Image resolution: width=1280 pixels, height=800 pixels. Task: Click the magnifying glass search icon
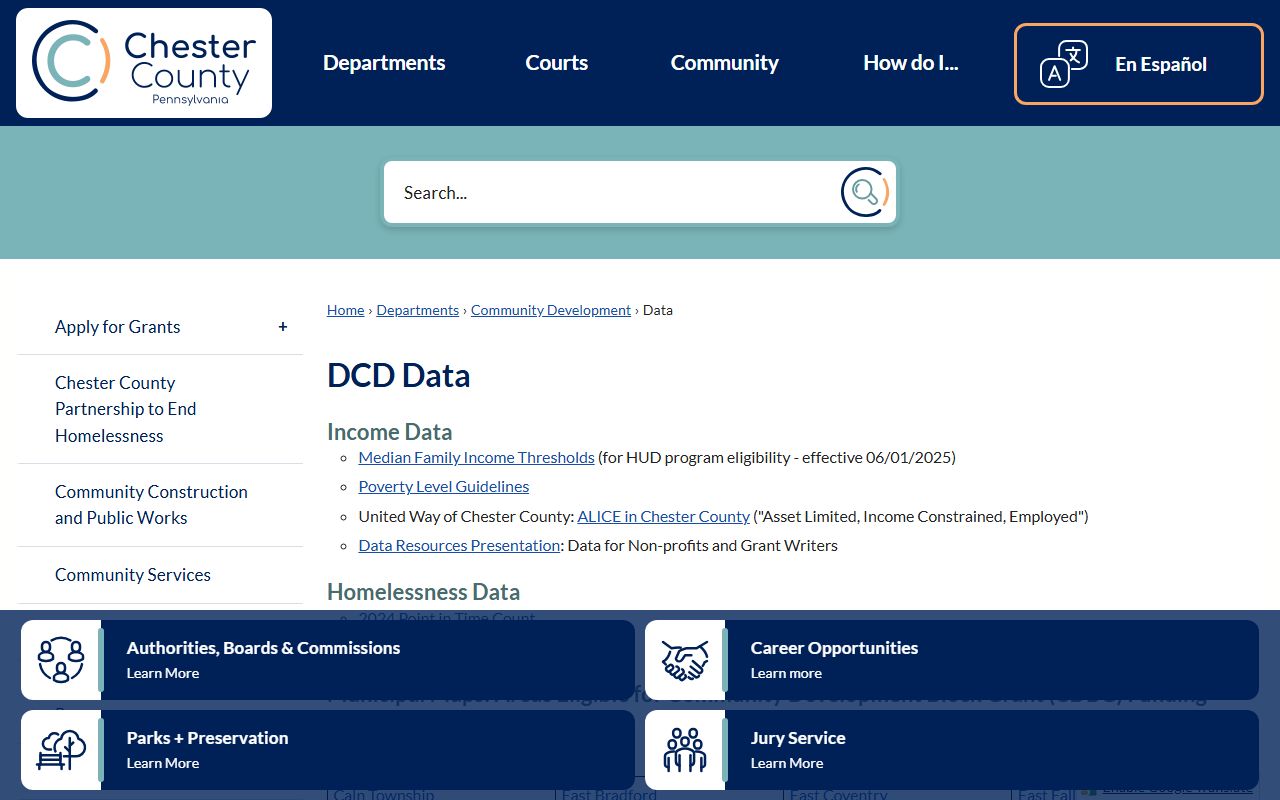point(864,192)
